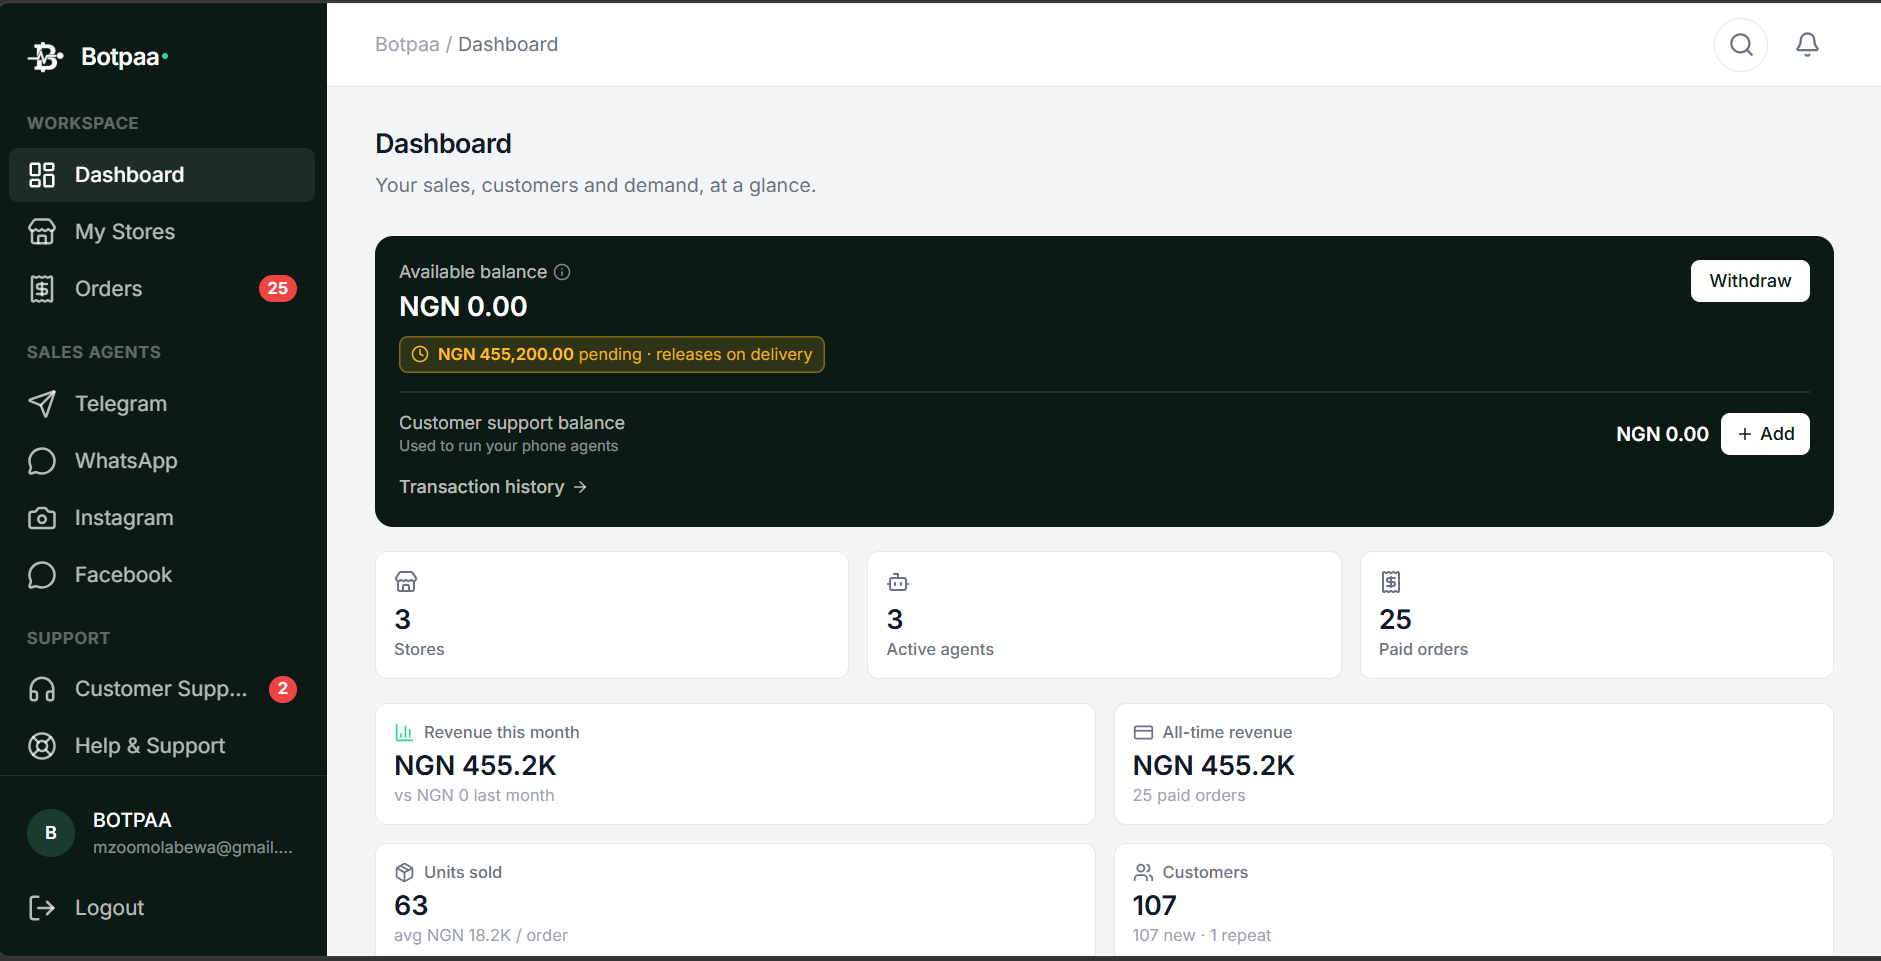The image size is (1881, 961).
Task: Click the Facebook chat bubble icon
Action: (x=42, y=575)
